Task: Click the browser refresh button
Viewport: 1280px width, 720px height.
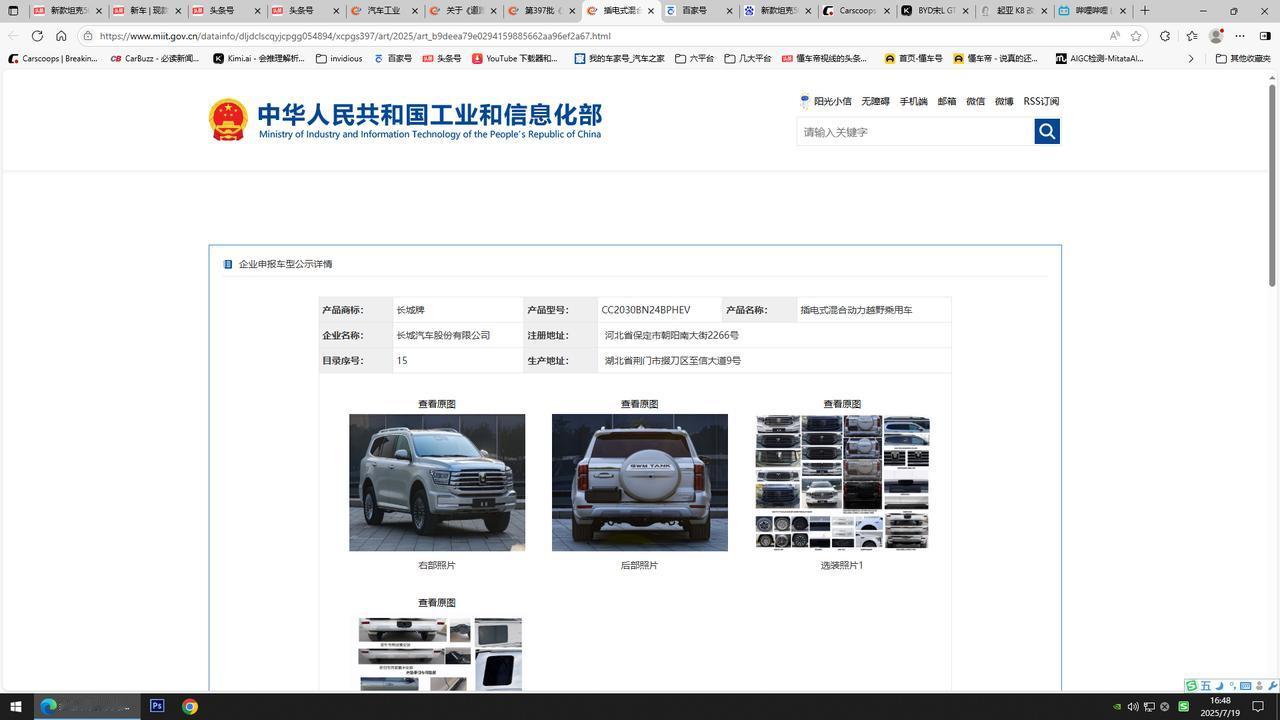Action: click(x=37, y=35)
